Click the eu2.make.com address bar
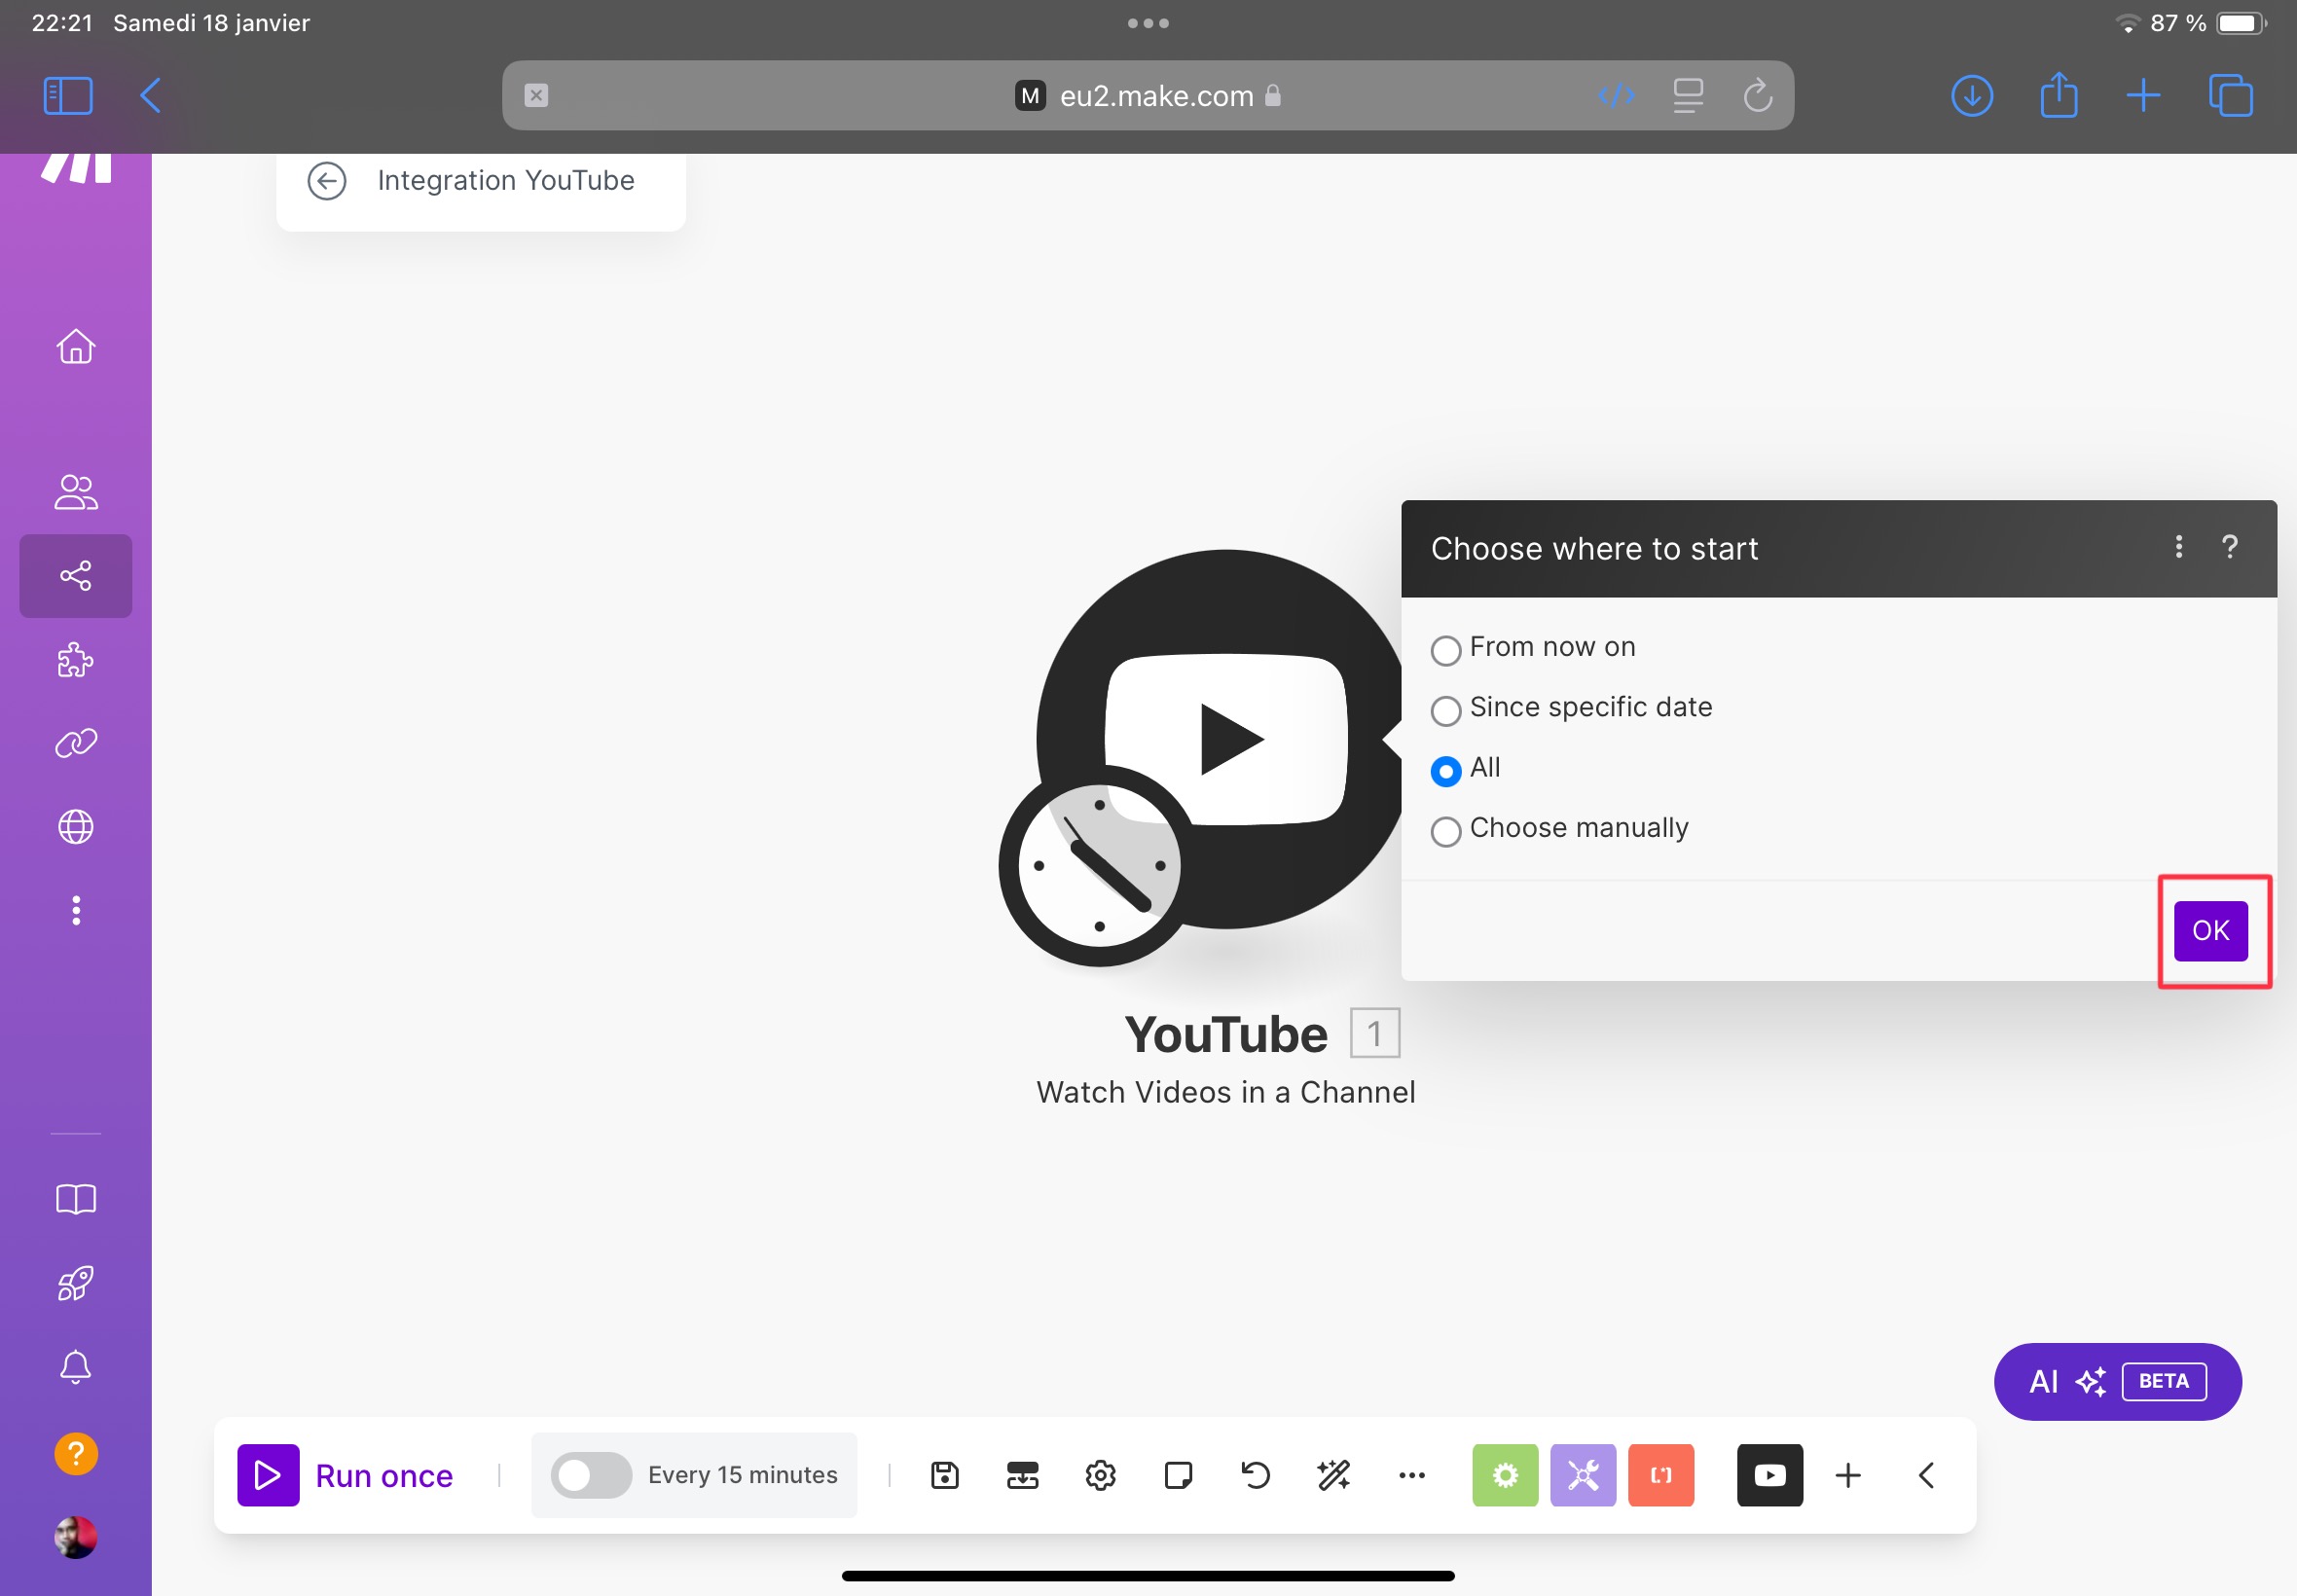 (x=1148, y=95)
